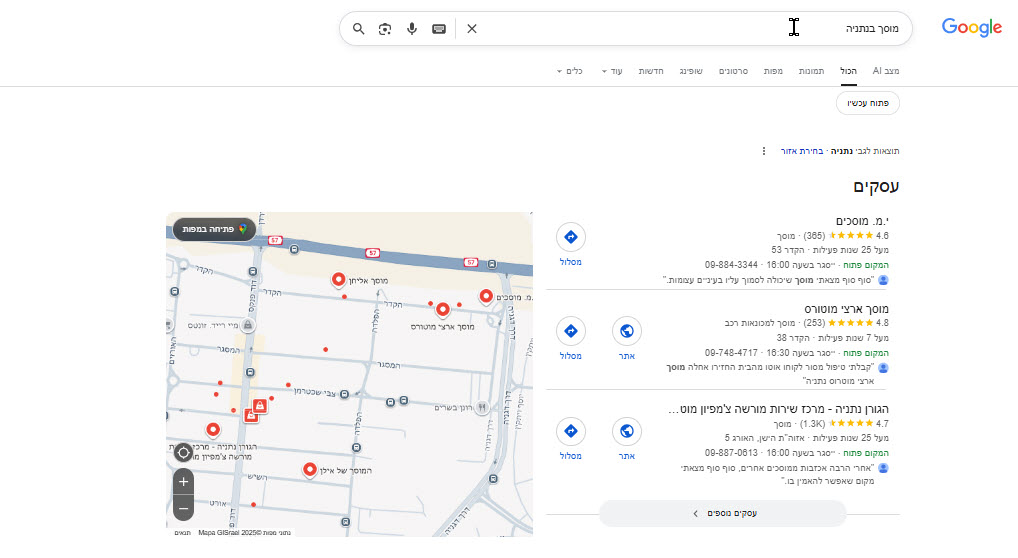Click phone number 09-887-0613

pos(732,453)
